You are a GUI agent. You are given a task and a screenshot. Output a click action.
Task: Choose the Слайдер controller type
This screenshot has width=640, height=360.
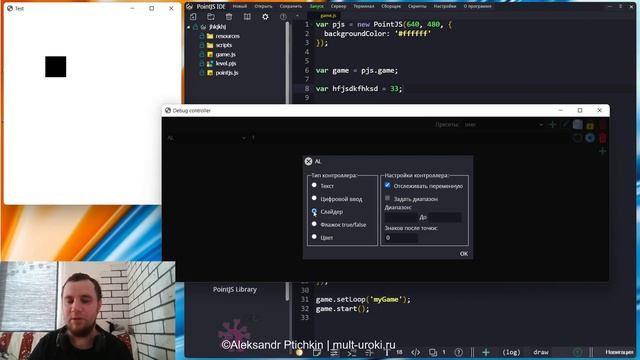point(314,211)
